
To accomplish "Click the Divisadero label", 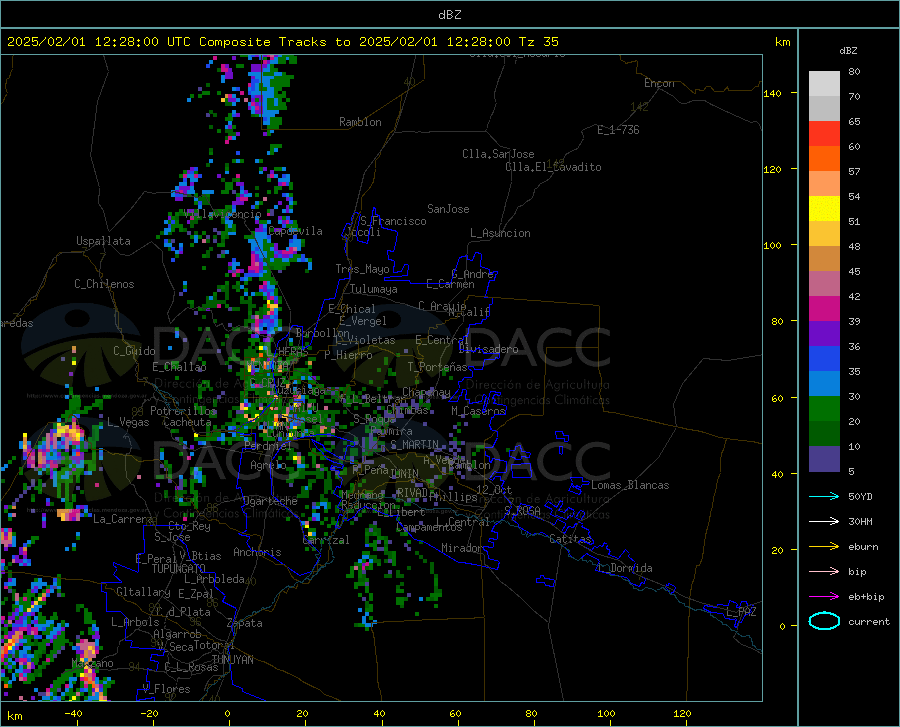I will pyautogui.click(x=488, y=349).
